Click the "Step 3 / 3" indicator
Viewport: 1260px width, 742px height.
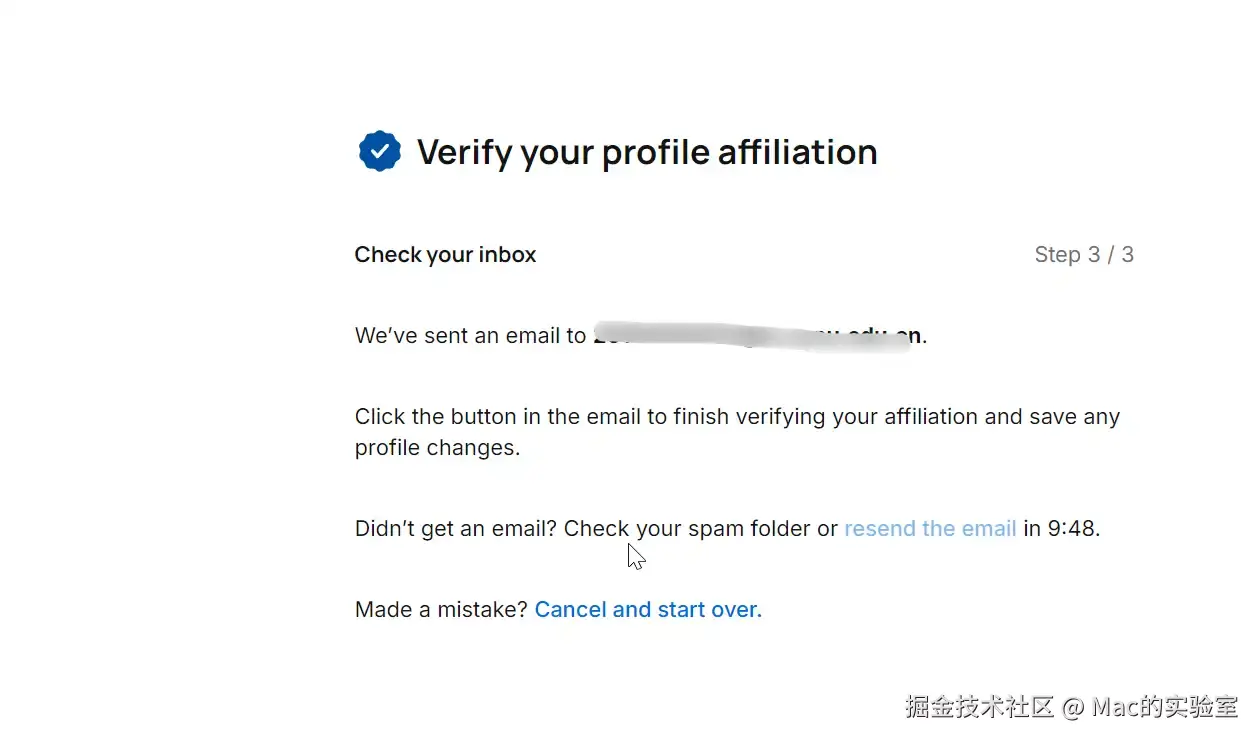pos(1084,255)
